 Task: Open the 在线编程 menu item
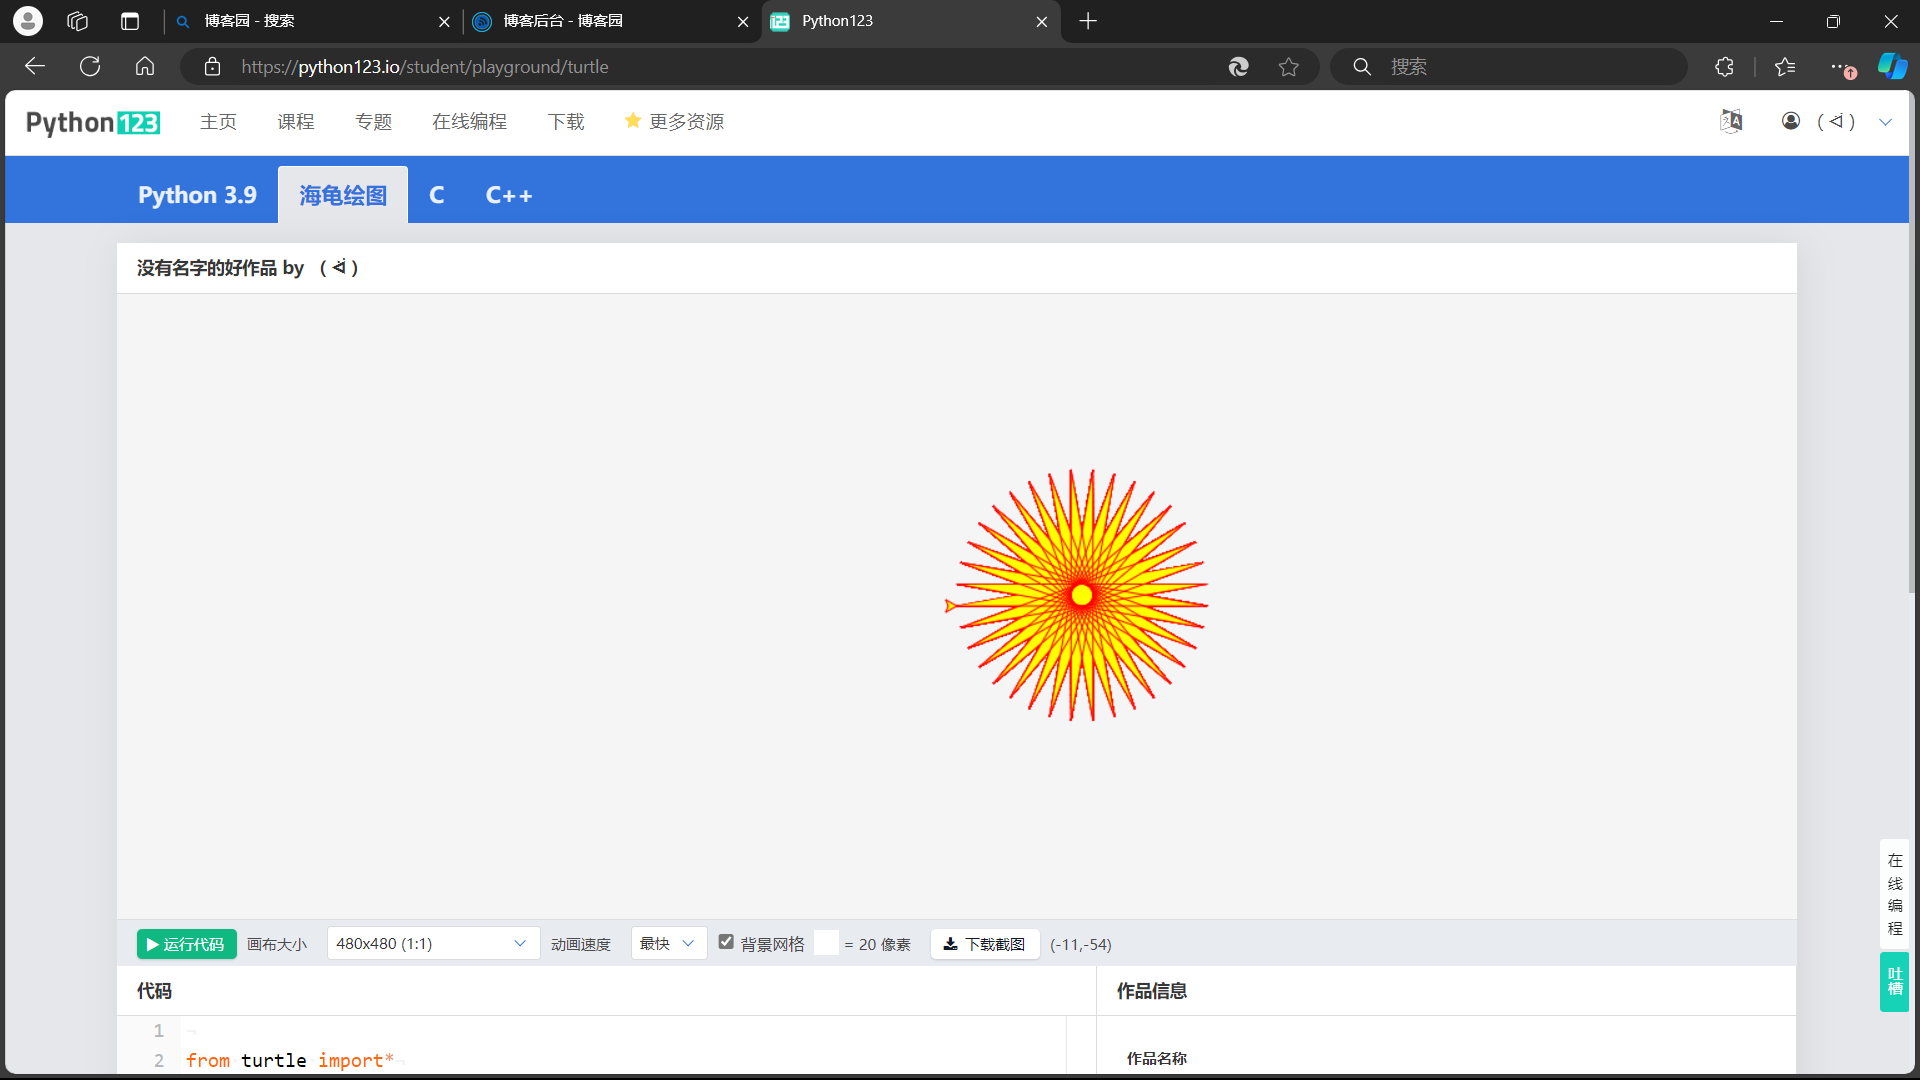(469, 122)
